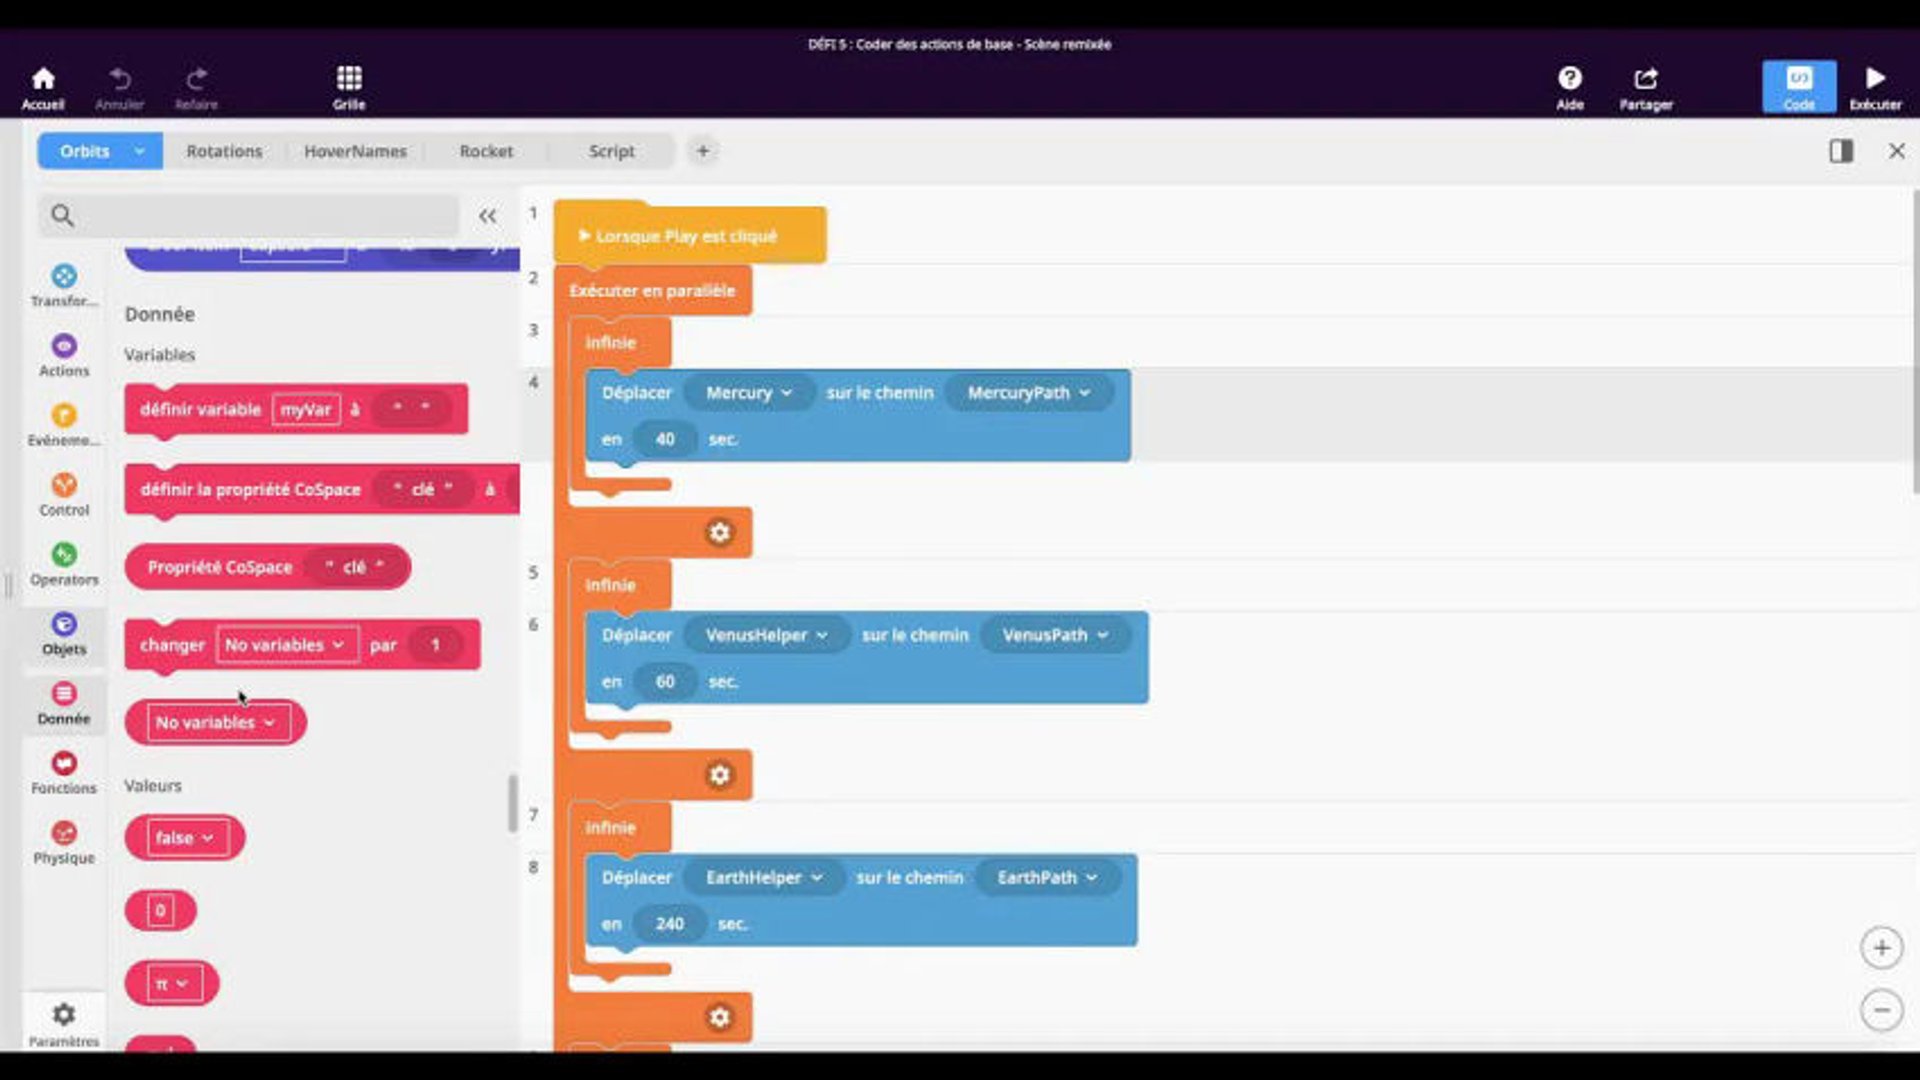Click gear below Mercury infinie loop
Viewport: 1920px width, 1080px height.
coord(719,532)
